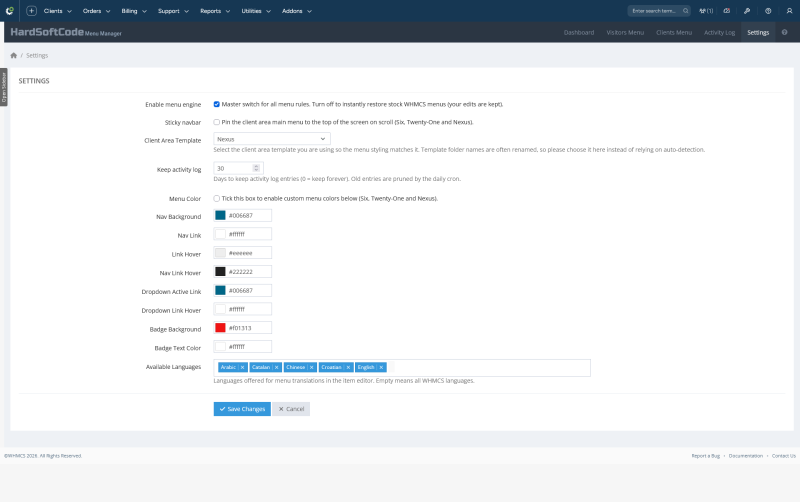Open the Visitors Menu tab
This screenshot has height=502, width=800.
tap(625, 32)
